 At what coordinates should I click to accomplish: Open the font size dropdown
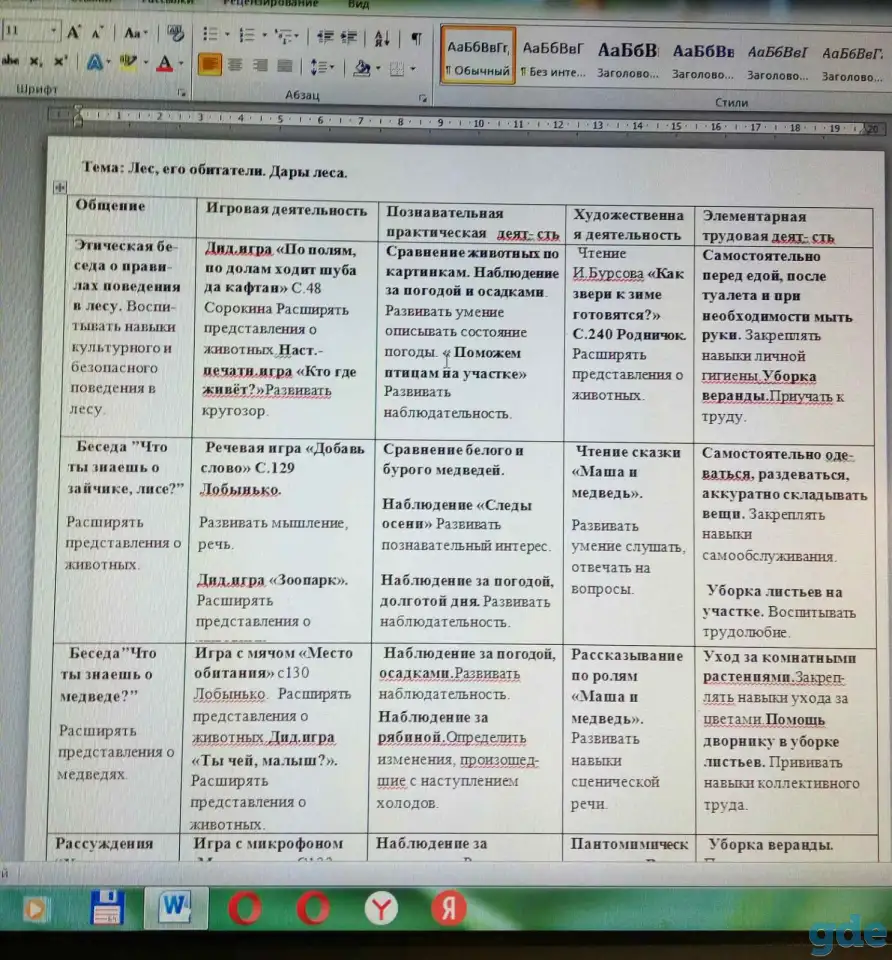[x=54, y=30]
